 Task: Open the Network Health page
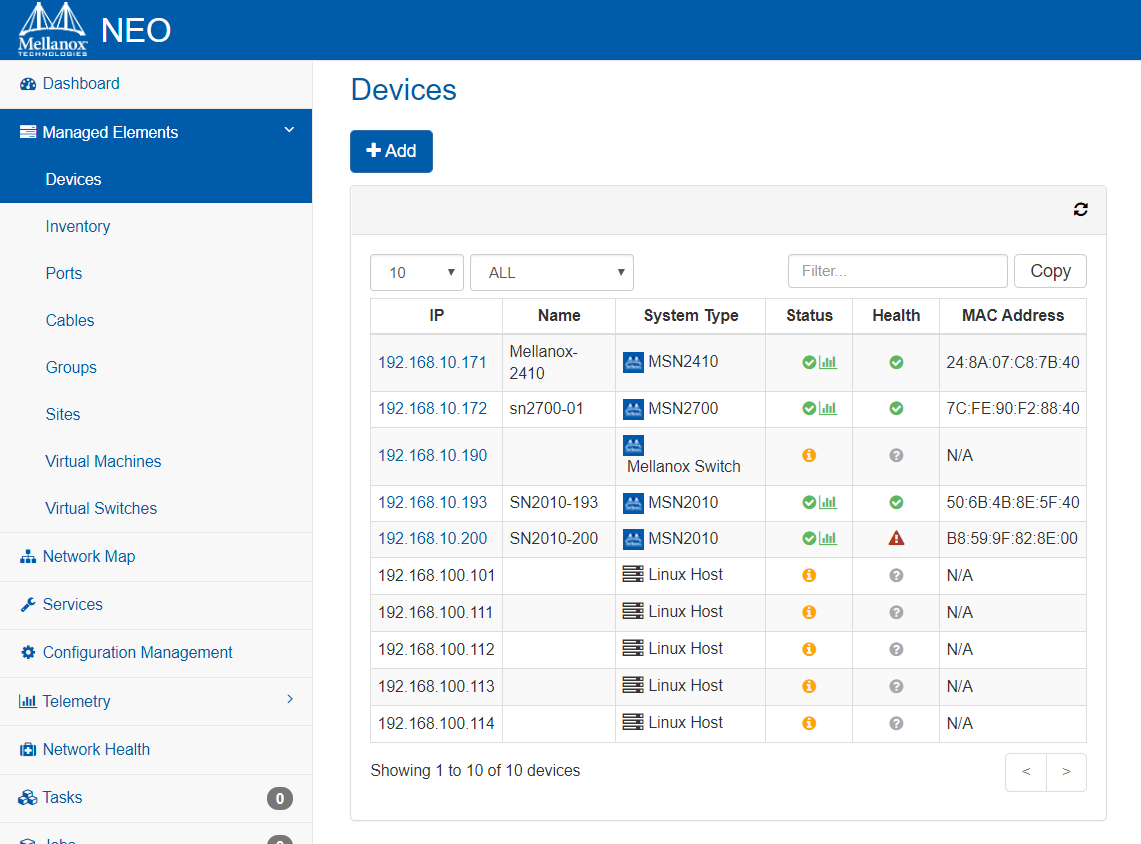[96, 749]
